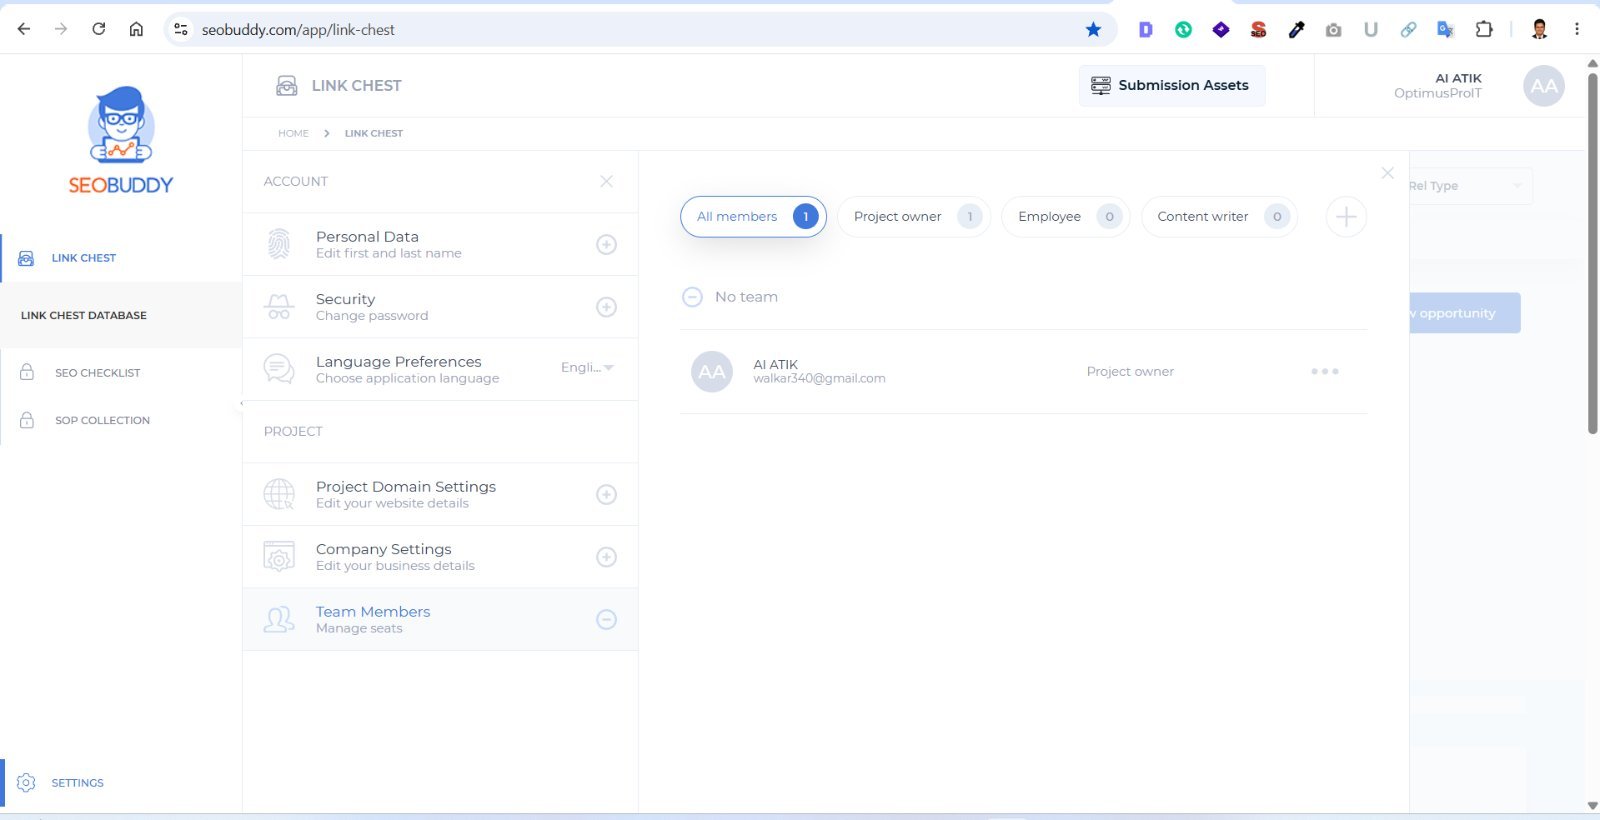Add a new member role with plus

click(1346, 217)
